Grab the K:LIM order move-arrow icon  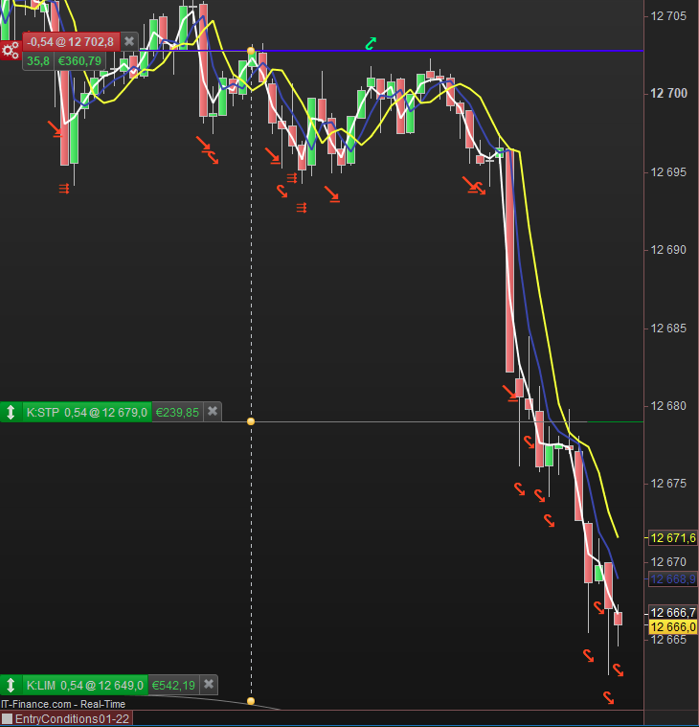point(11,685)
